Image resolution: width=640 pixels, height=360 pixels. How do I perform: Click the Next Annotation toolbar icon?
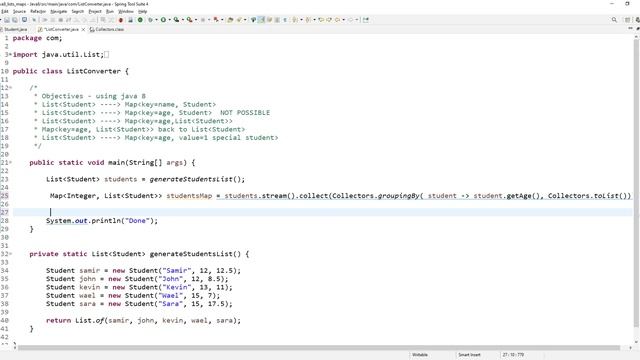[x=295, y=20]
